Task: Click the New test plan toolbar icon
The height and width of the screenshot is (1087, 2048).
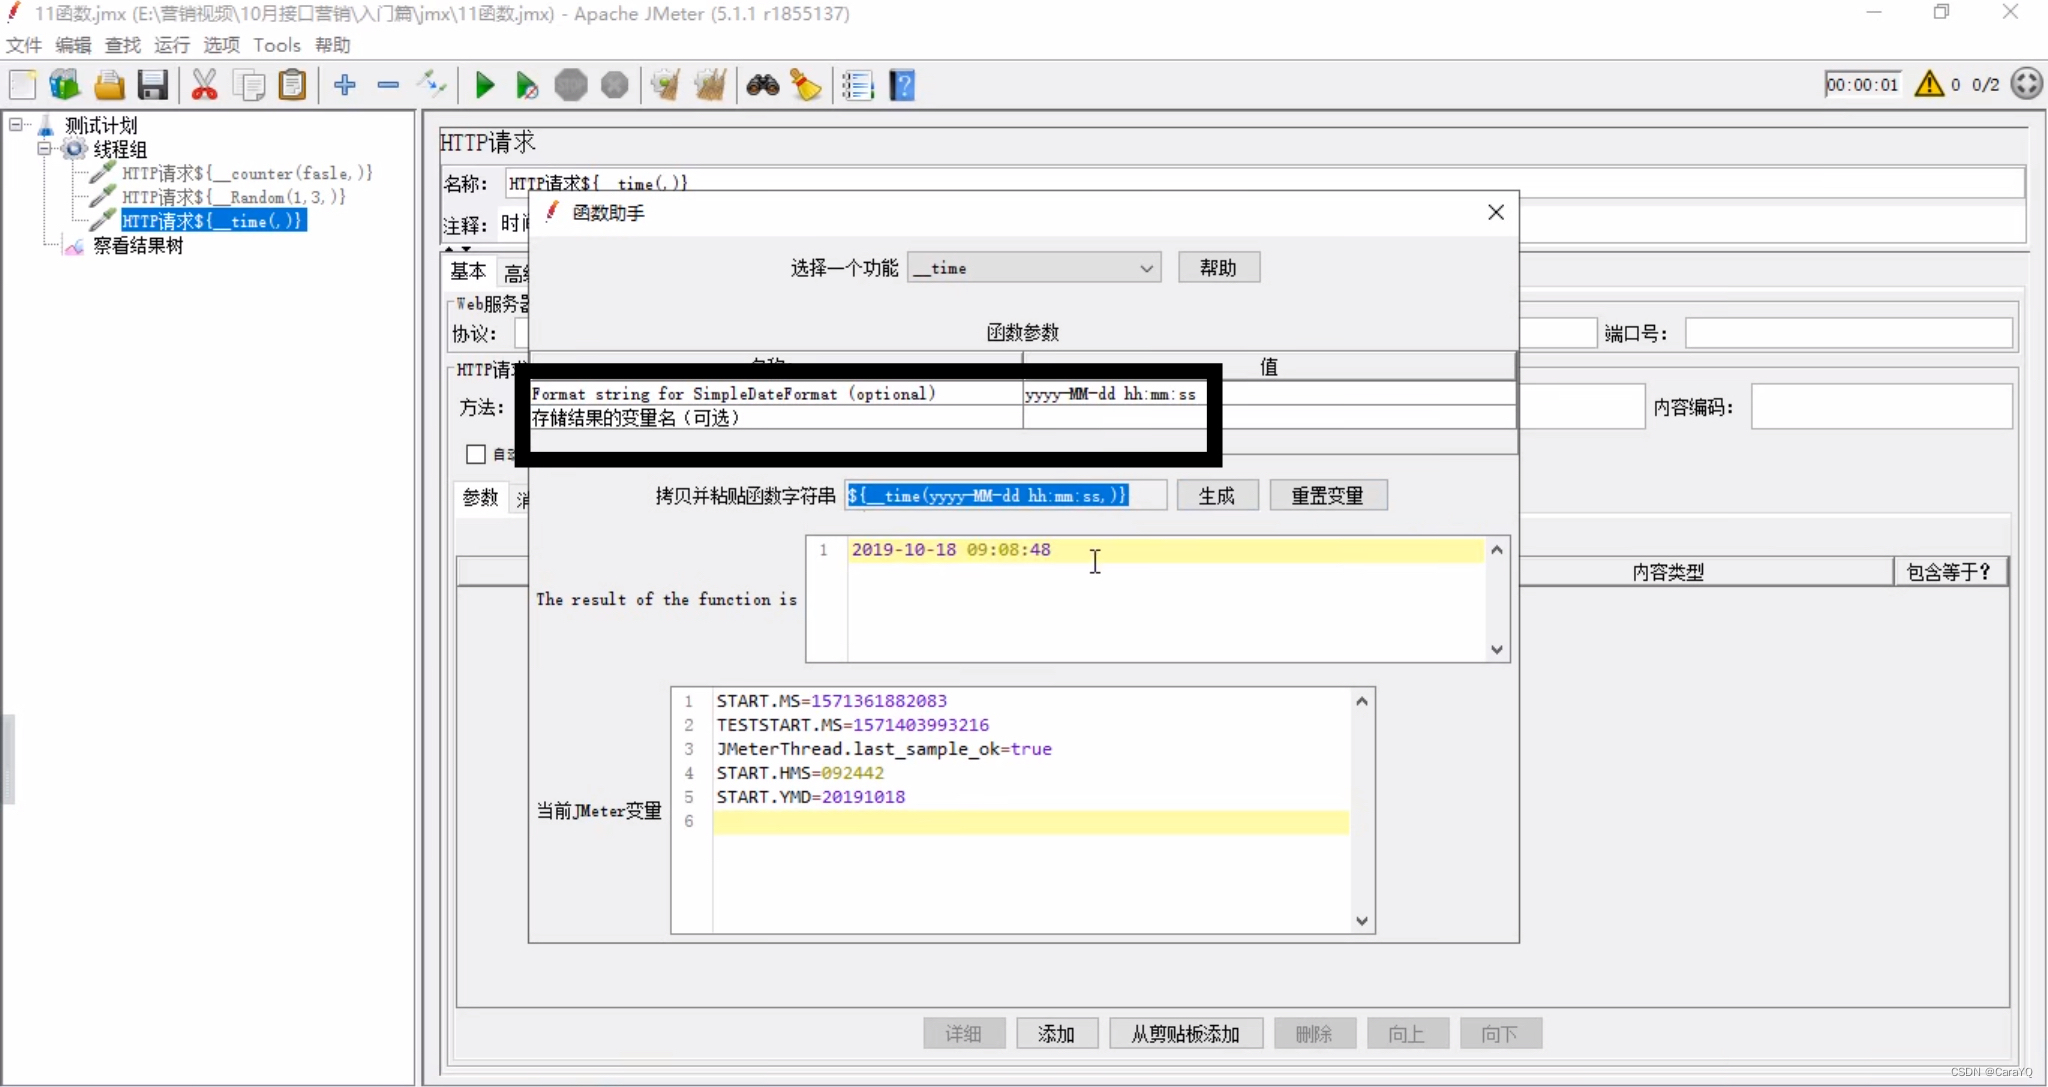Action: click(x=22, y=85)
